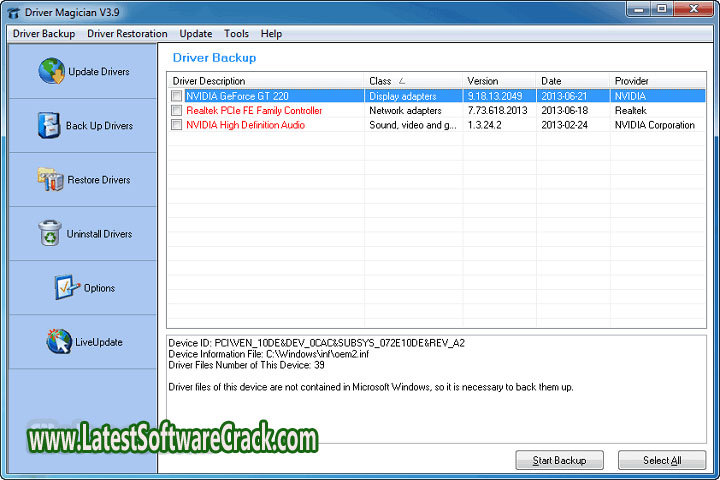Sort list by Driver Description header
Screen dimensions: 720x480
[x=265, y=81]
